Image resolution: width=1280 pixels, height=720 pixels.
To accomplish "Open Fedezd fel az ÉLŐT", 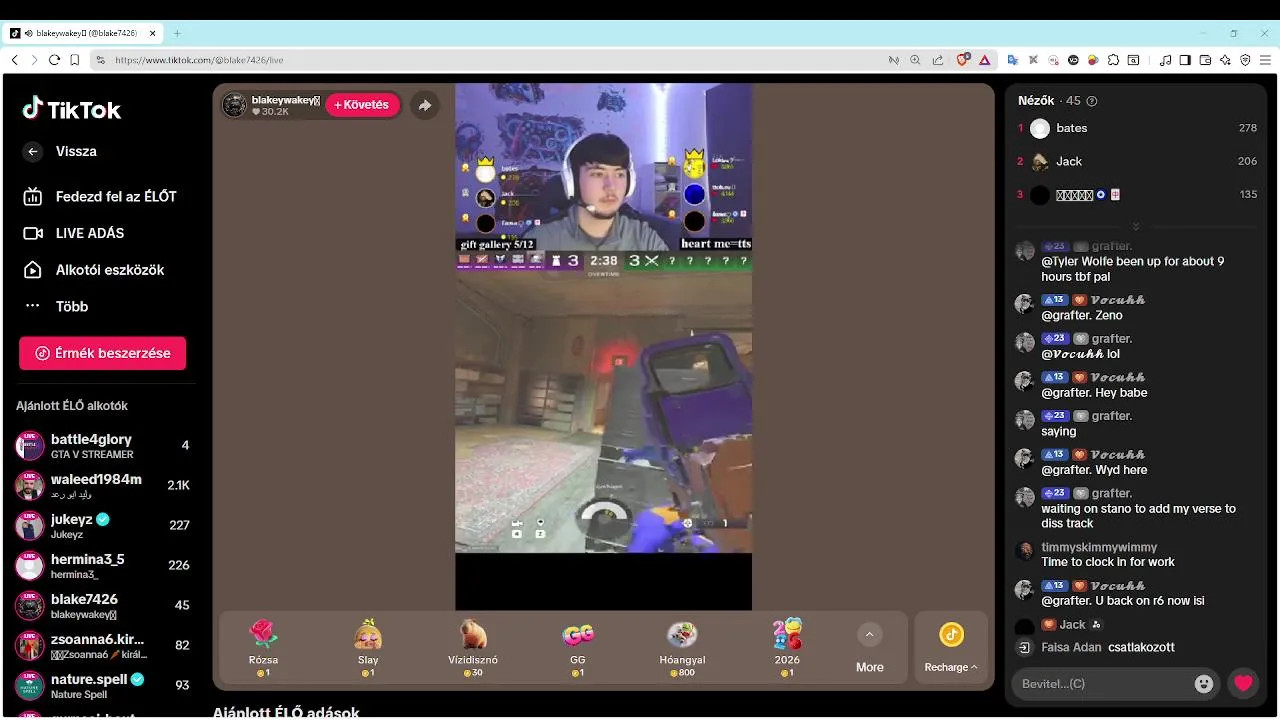I will (100, 197).
